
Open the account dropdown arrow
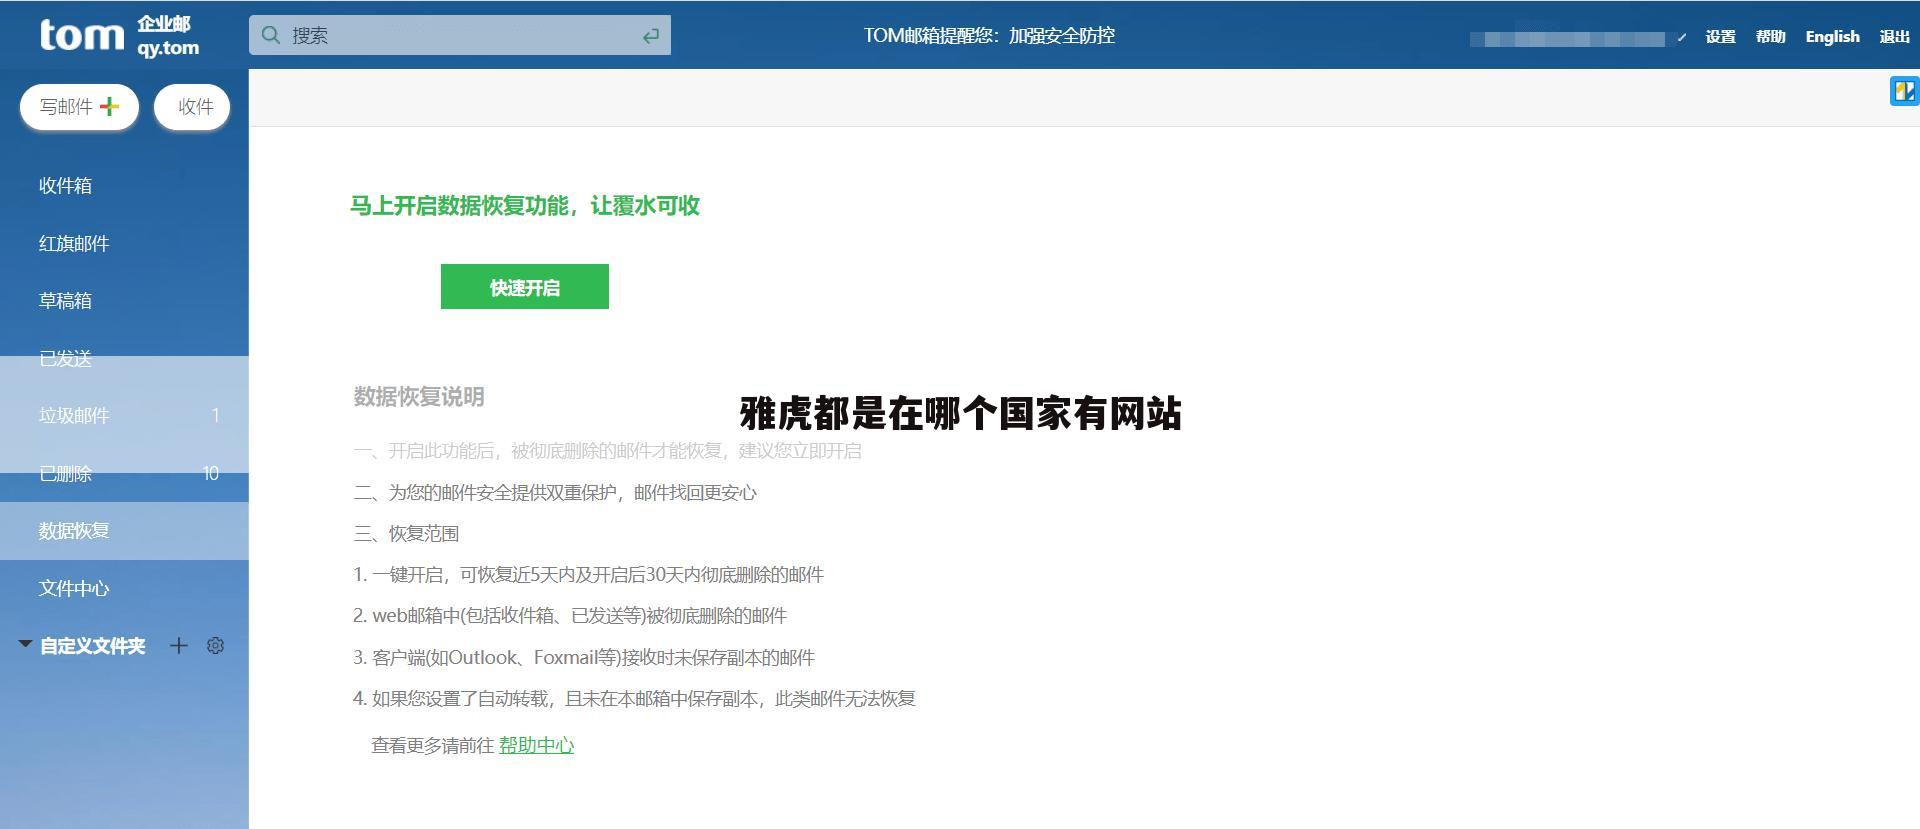point(1682,38)
